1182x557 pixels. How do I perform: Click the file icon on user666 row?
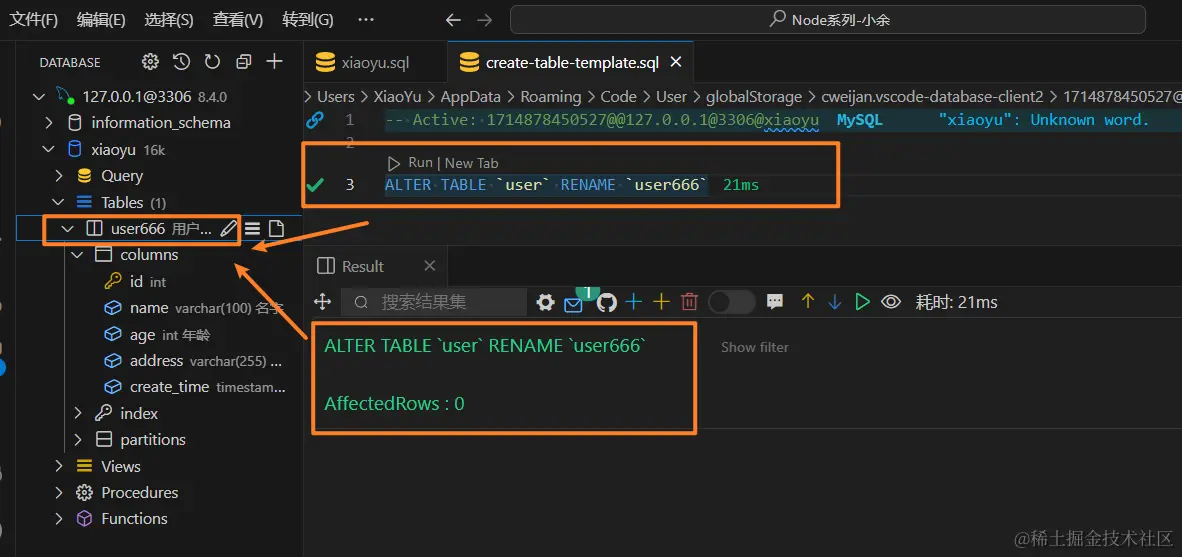276,228
